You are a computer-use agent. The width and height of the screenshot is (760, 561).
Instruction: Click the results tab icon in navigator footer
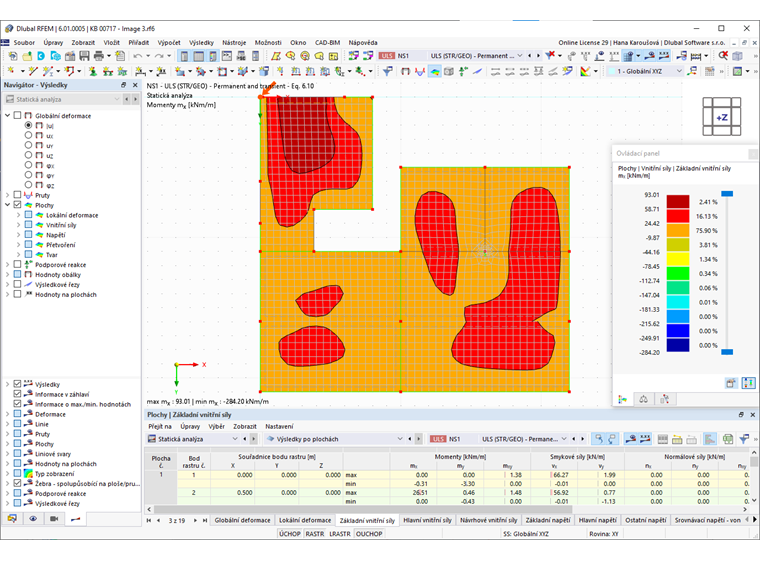pos(75,518)
